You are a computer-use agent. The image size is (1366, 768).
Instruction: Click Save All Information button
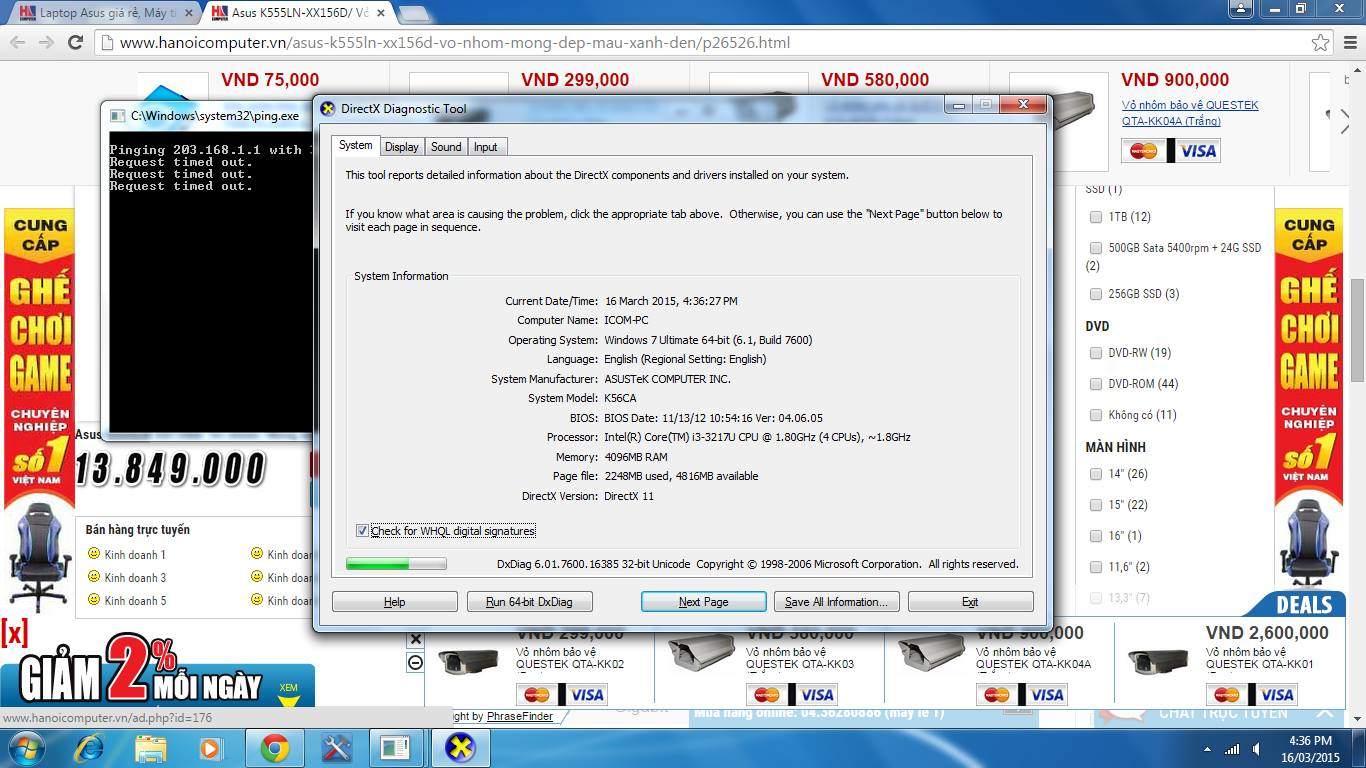click(x=836, y=602)
